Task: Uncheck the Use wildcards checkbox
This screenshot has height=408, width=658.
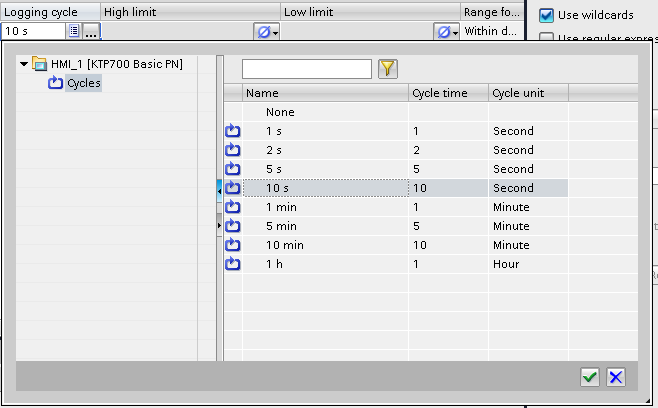Action: coord(547,15)
